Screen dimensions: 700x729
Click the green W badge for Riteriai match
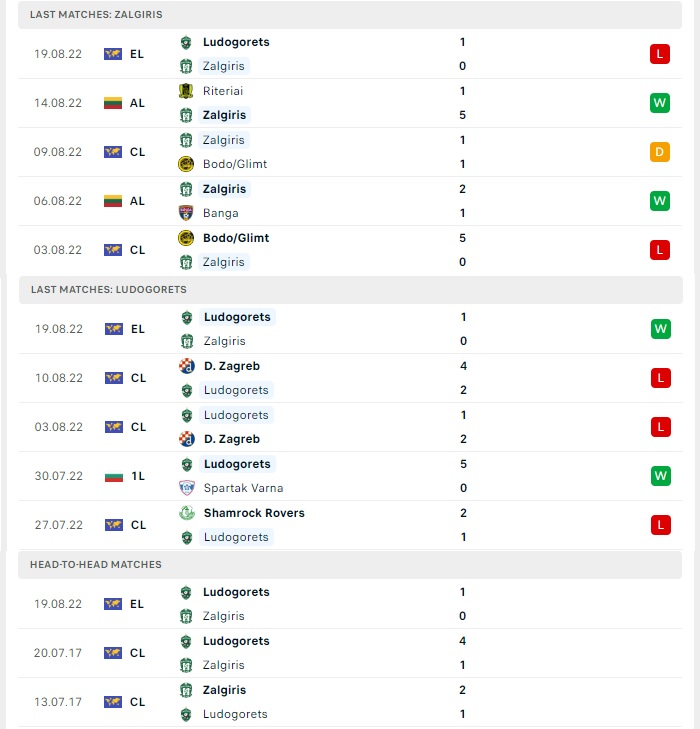660,103
